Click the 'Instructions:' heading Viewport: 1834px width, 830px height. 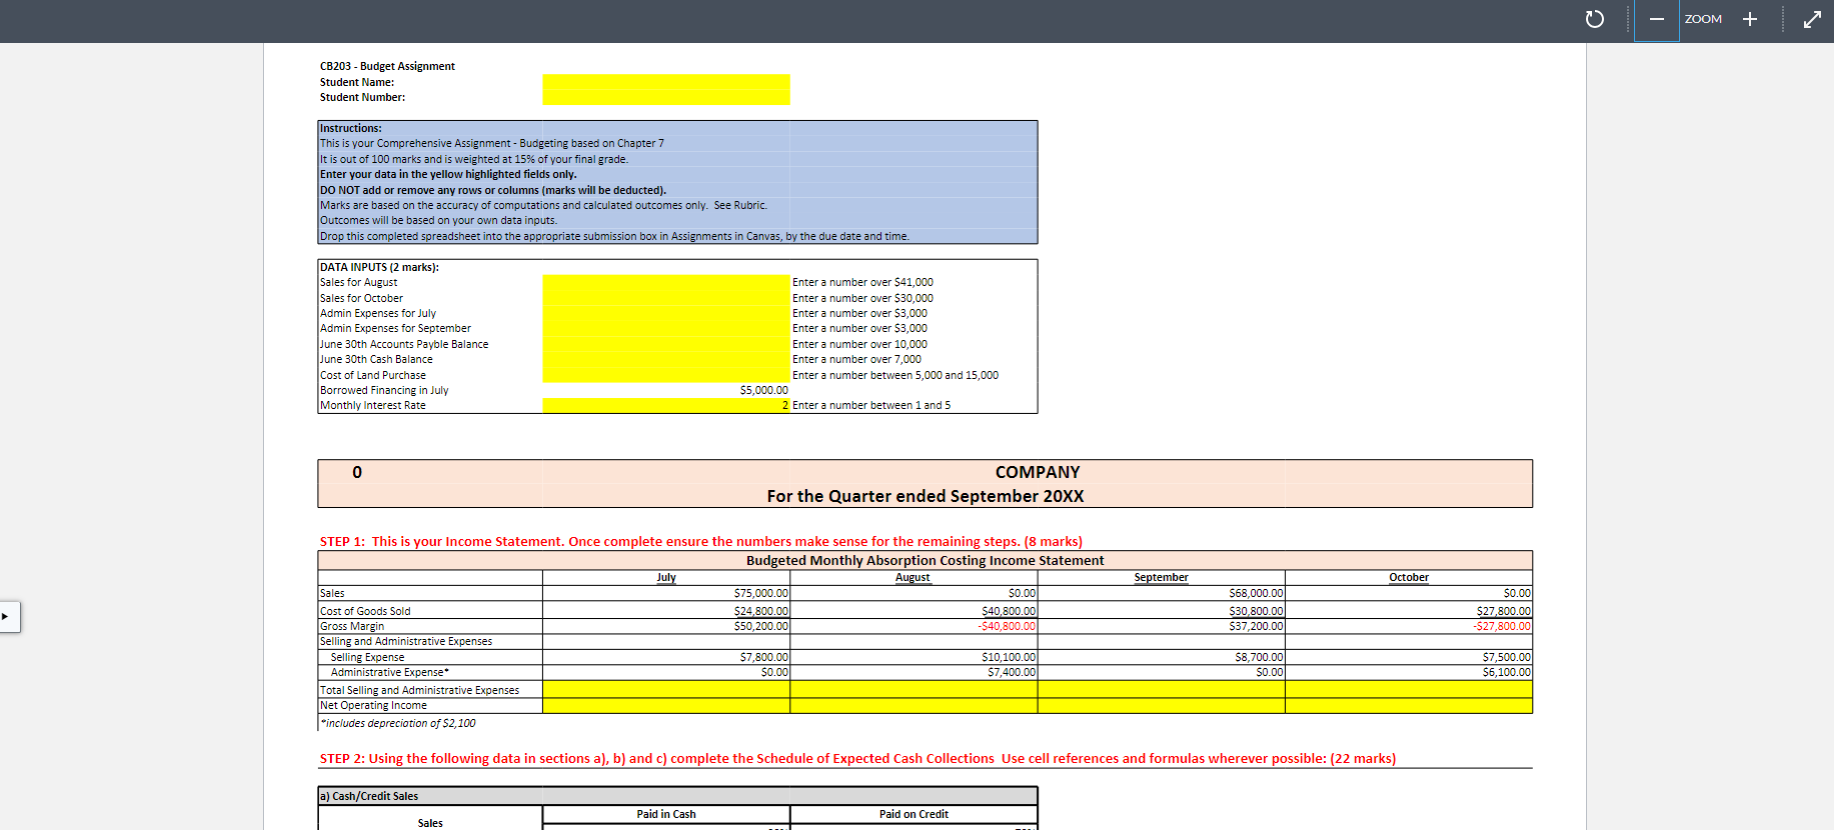tap(351, 128)
